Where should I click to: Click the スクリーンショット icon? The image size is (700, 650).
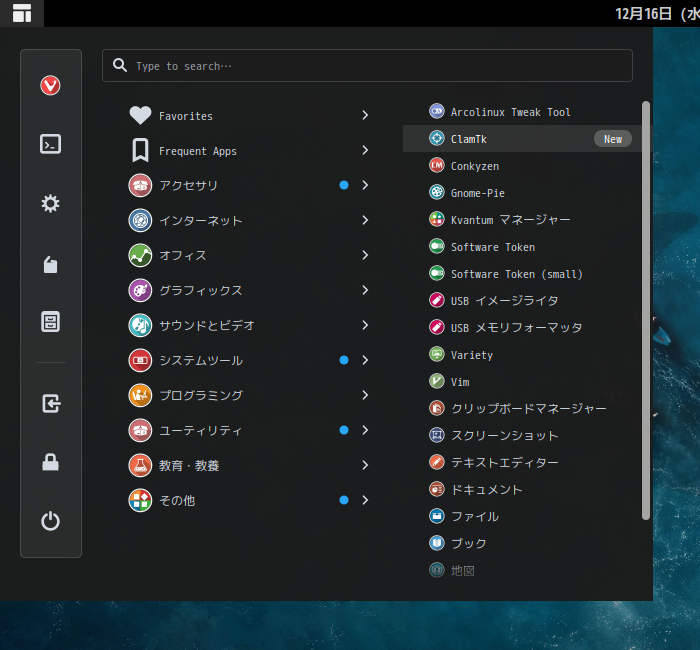(437, 435)
